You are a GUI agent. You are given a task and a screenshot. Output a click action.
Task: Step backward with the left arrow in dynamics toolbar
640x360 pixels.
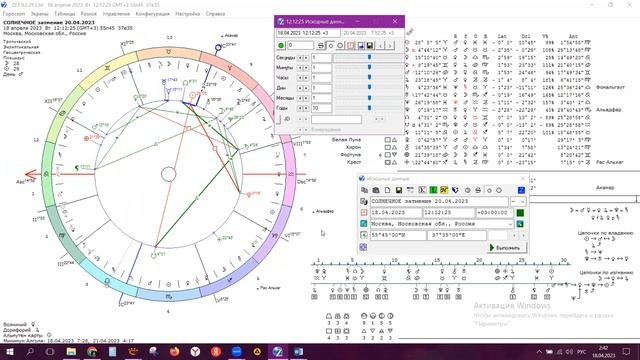380,45
